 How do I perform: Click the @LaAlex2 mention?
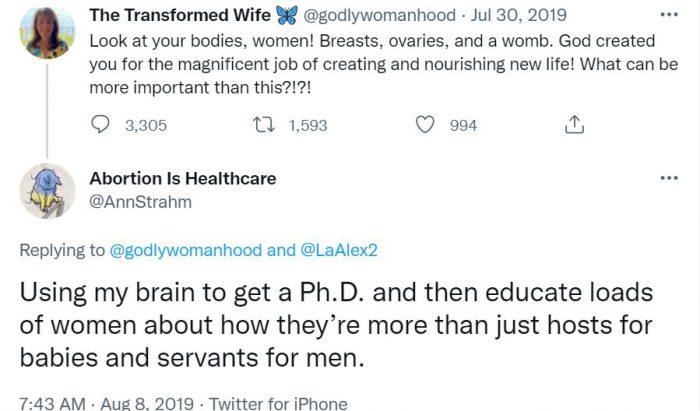pos(339,251)
